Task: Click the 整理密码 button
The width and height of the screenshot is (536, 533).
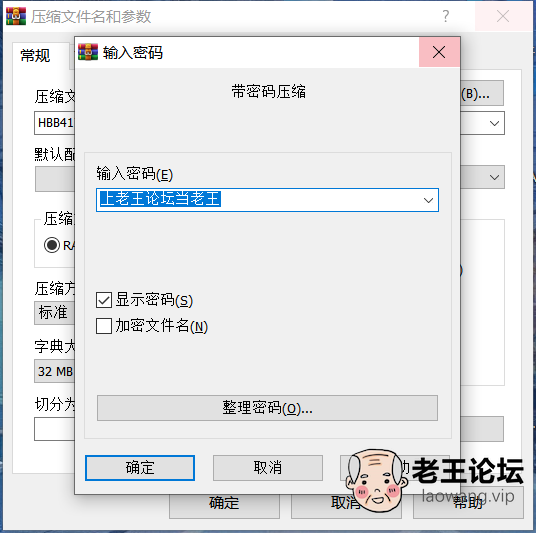Action: tap(267, 408)
